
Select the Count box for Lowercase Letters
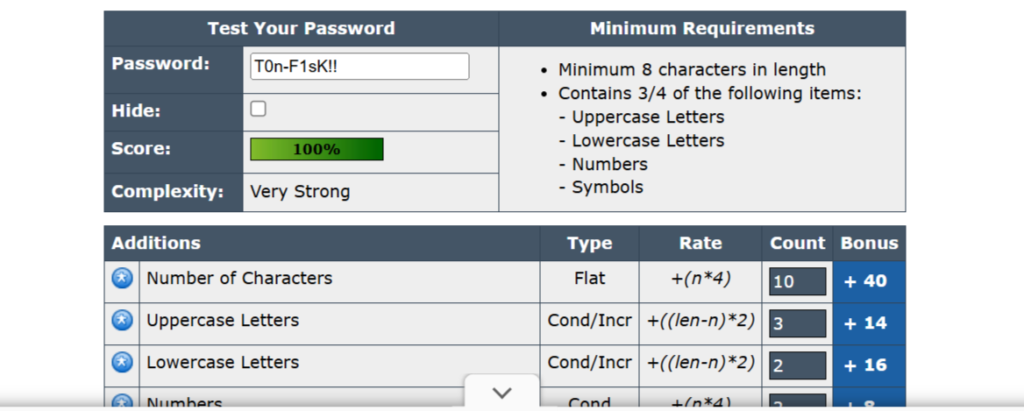[x=797, y=365]
